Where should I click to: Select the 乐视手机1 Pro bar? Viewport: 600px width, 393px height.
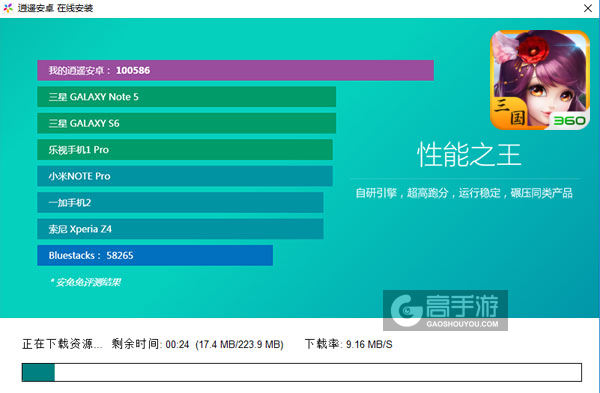[x=185, y=150]
